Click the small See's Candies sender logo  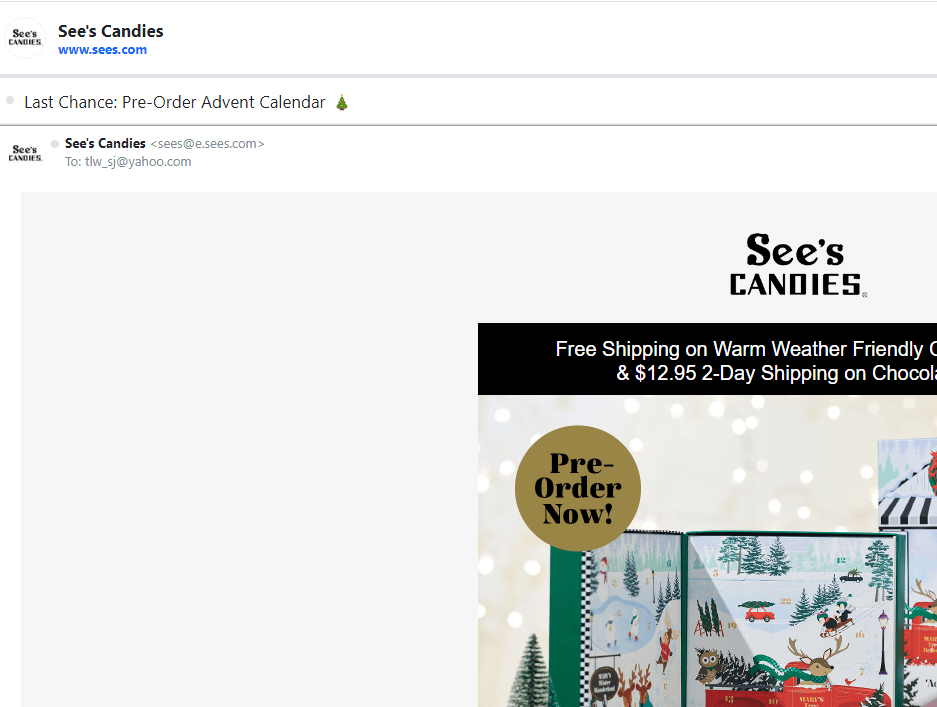click(x=26, y=153)
